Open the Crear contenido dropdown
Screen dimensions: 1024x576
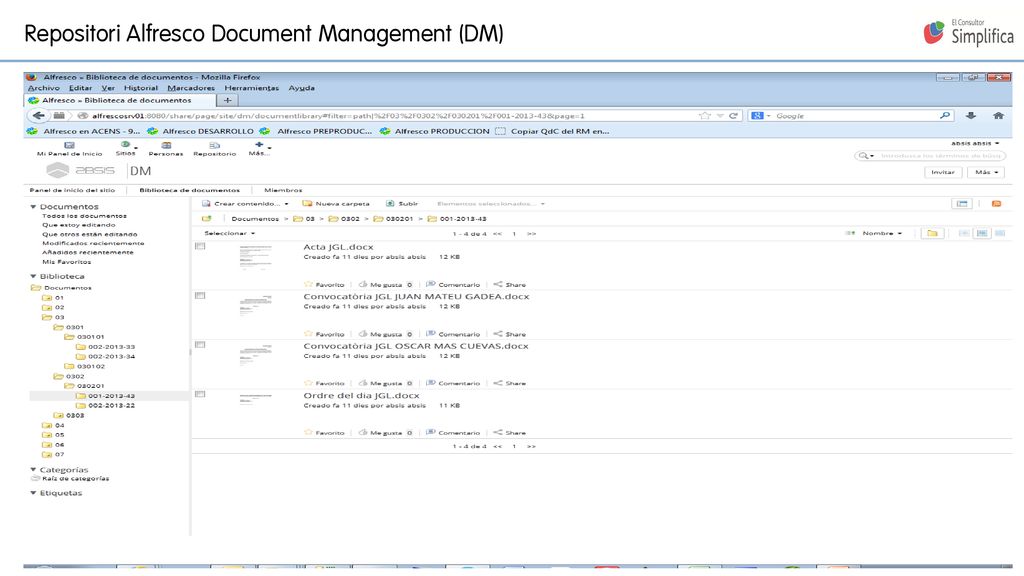coord(245,204)
